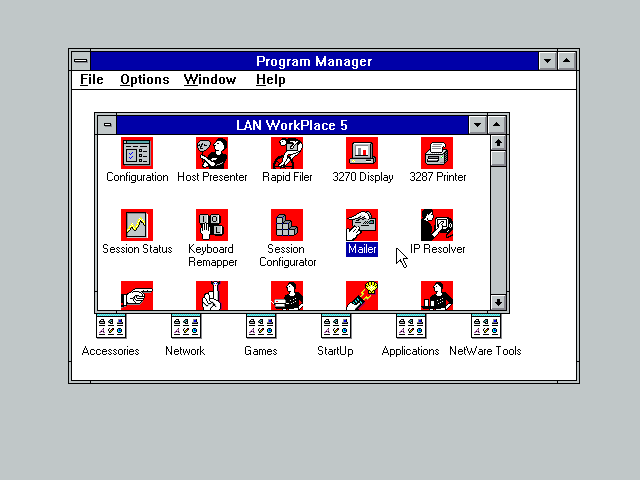Select the crossed fingers icon in bottom row

212,296
